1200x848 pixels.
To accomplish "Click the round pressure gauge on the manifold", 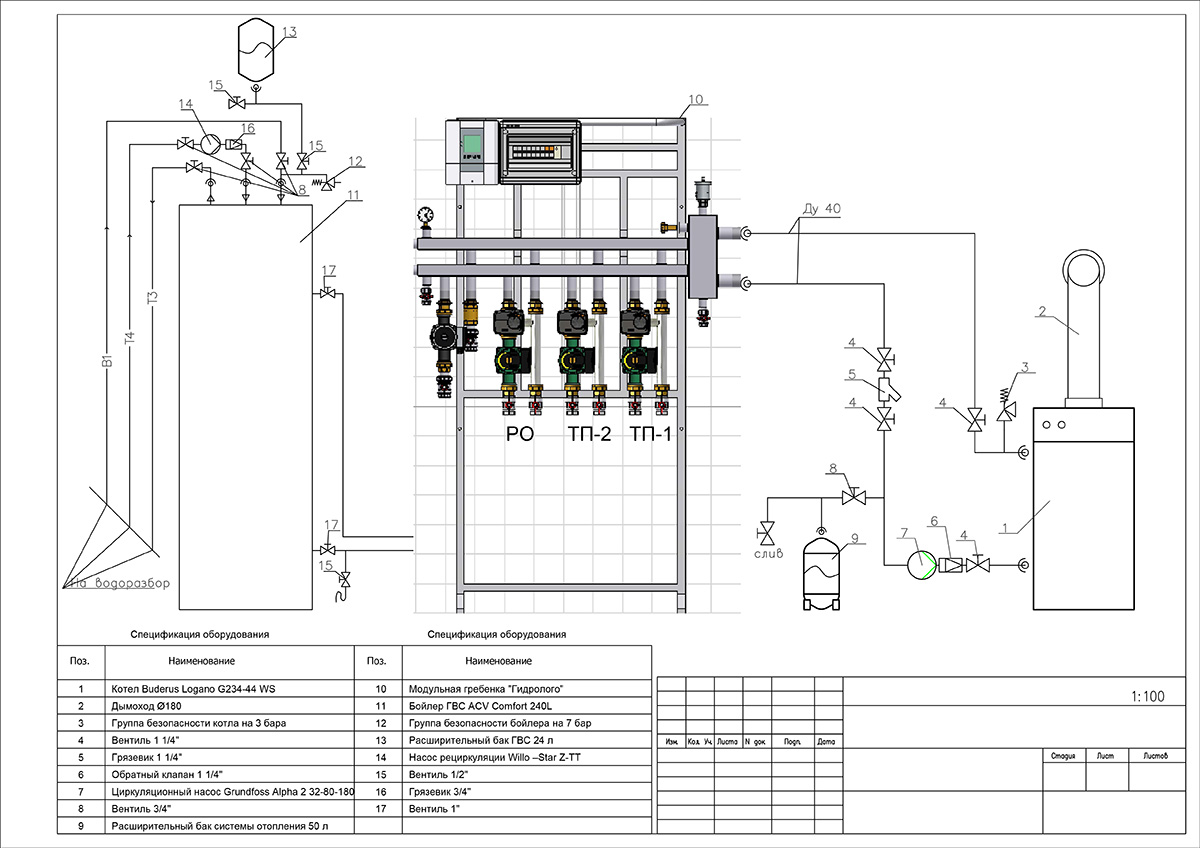I will click(427, 214).
